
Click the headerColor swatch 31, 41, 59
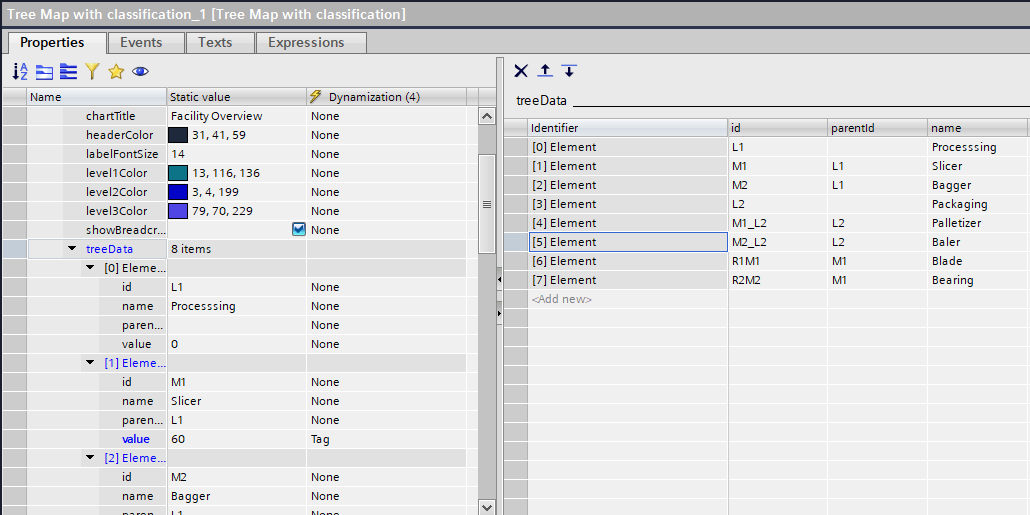(178, 135)
